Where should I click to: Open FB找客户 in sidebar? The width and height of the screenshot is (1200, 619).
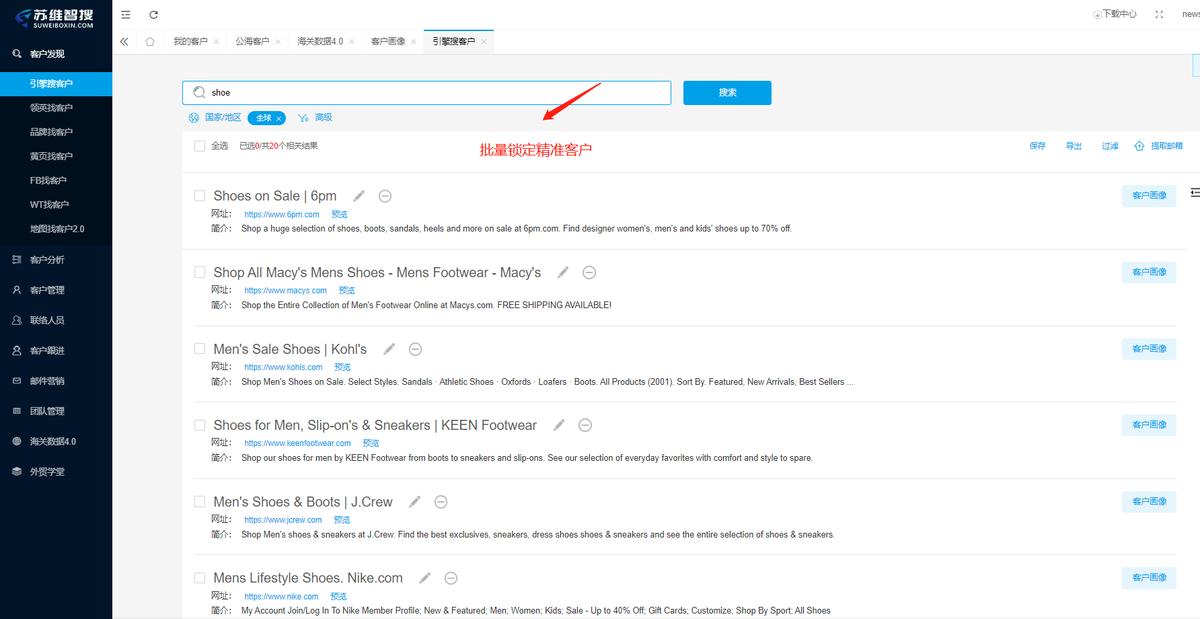(x=48, y=181)
